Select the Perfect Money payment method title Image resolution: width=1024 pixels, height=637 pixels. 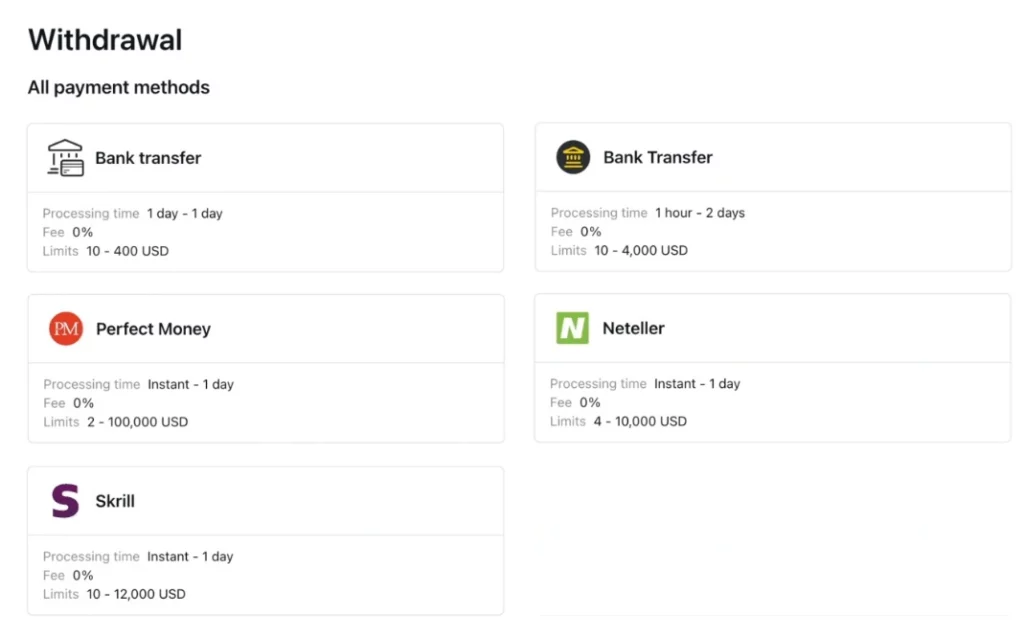click(153, 329)
